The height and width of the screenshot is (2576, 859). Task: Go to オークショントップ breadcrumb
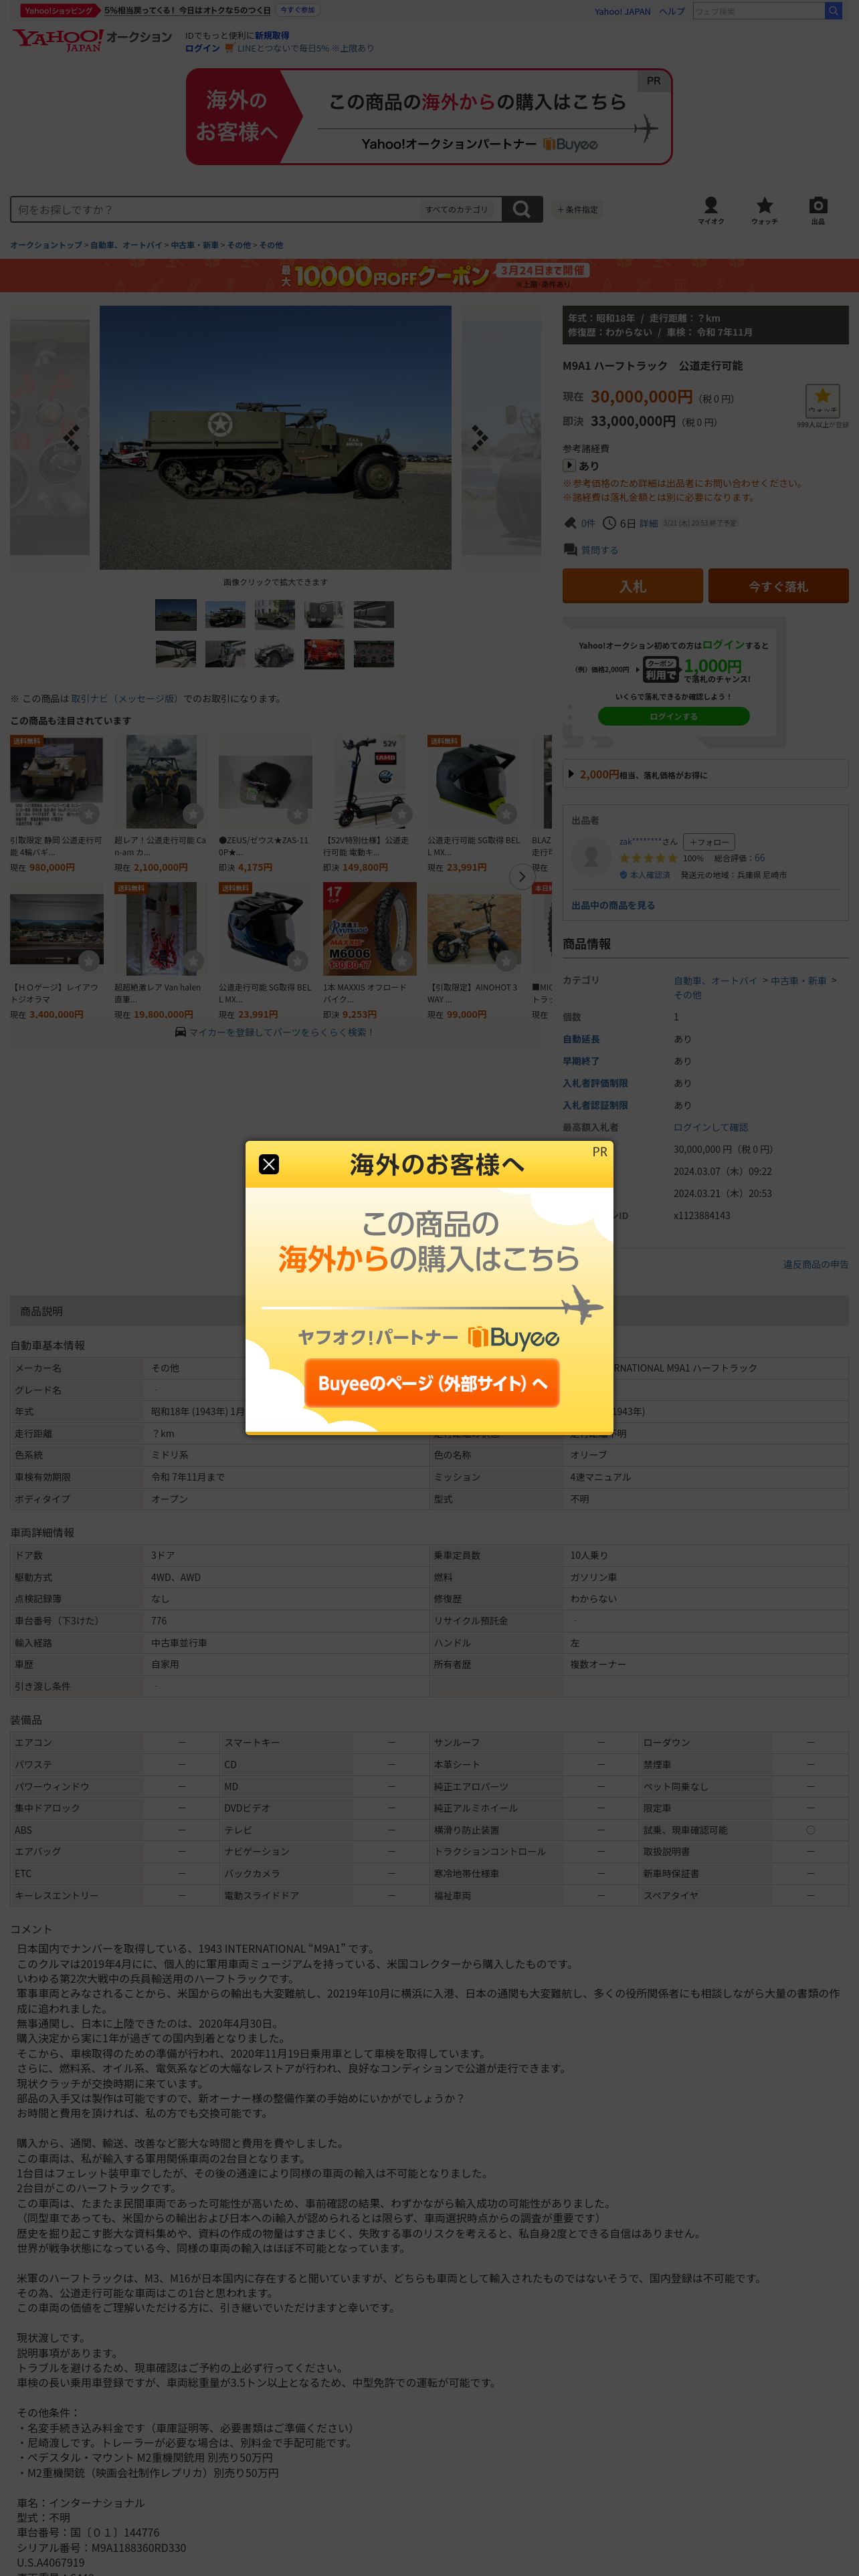tap(46, 245)
